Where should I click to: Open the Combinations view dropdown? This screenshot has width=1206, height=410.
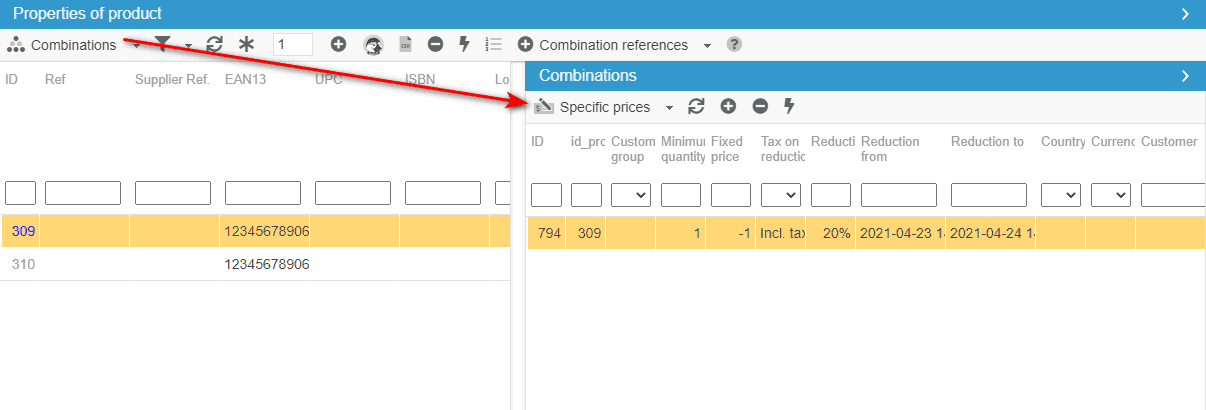point(137,45)
